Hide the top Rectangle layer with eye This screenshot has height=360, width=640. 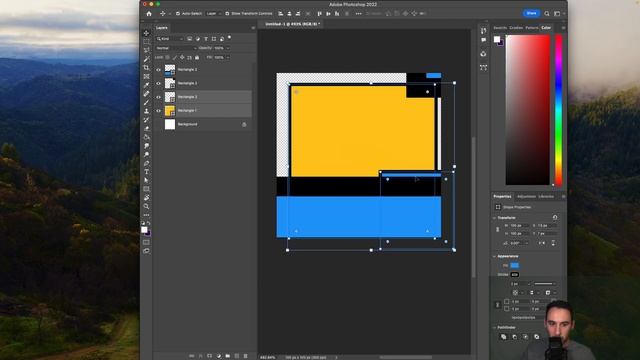click(x=158, y=70)
